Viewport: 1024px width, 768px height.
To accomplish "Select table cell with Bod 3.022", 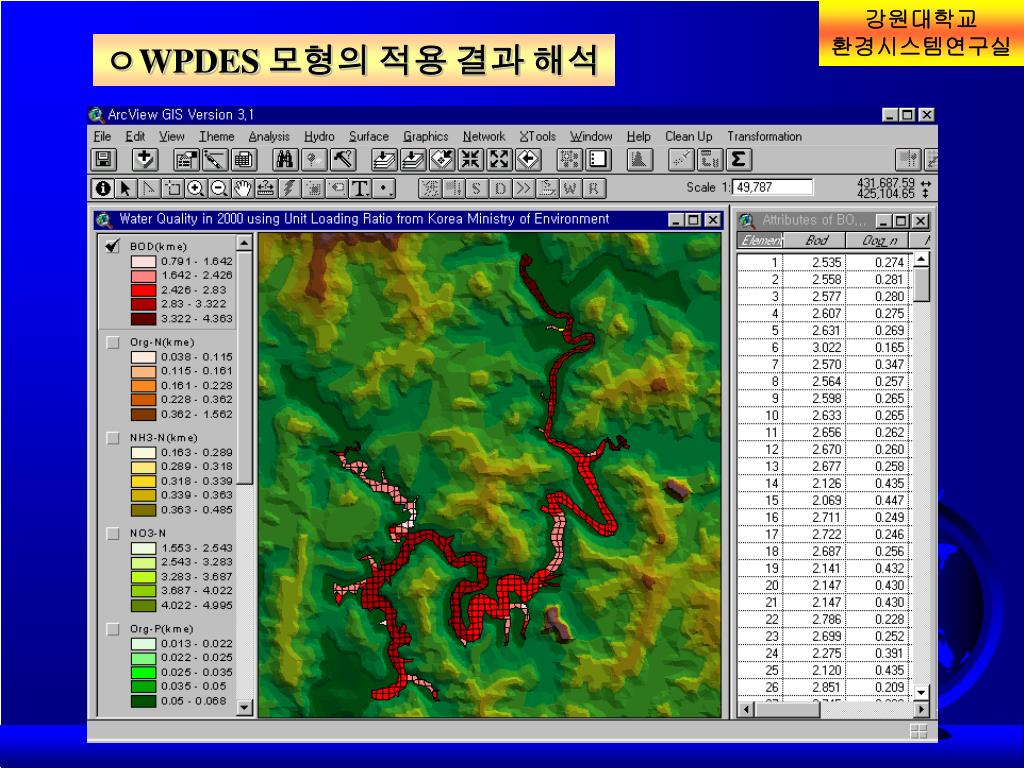I will (814, 347).
